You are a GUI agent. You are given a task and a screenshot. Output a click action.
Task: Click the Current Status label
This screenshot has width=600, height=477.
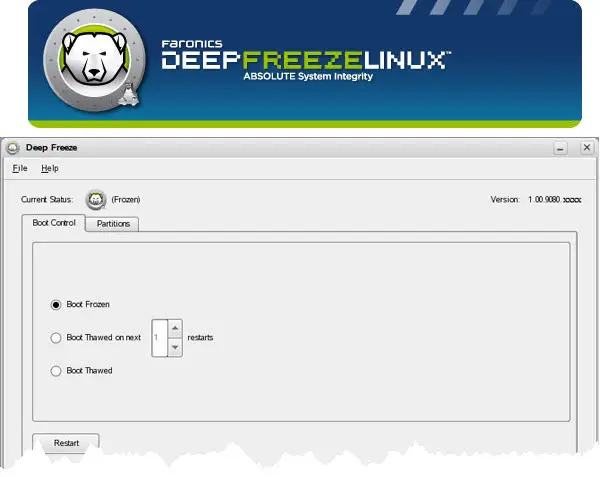[x=47, y=200]
